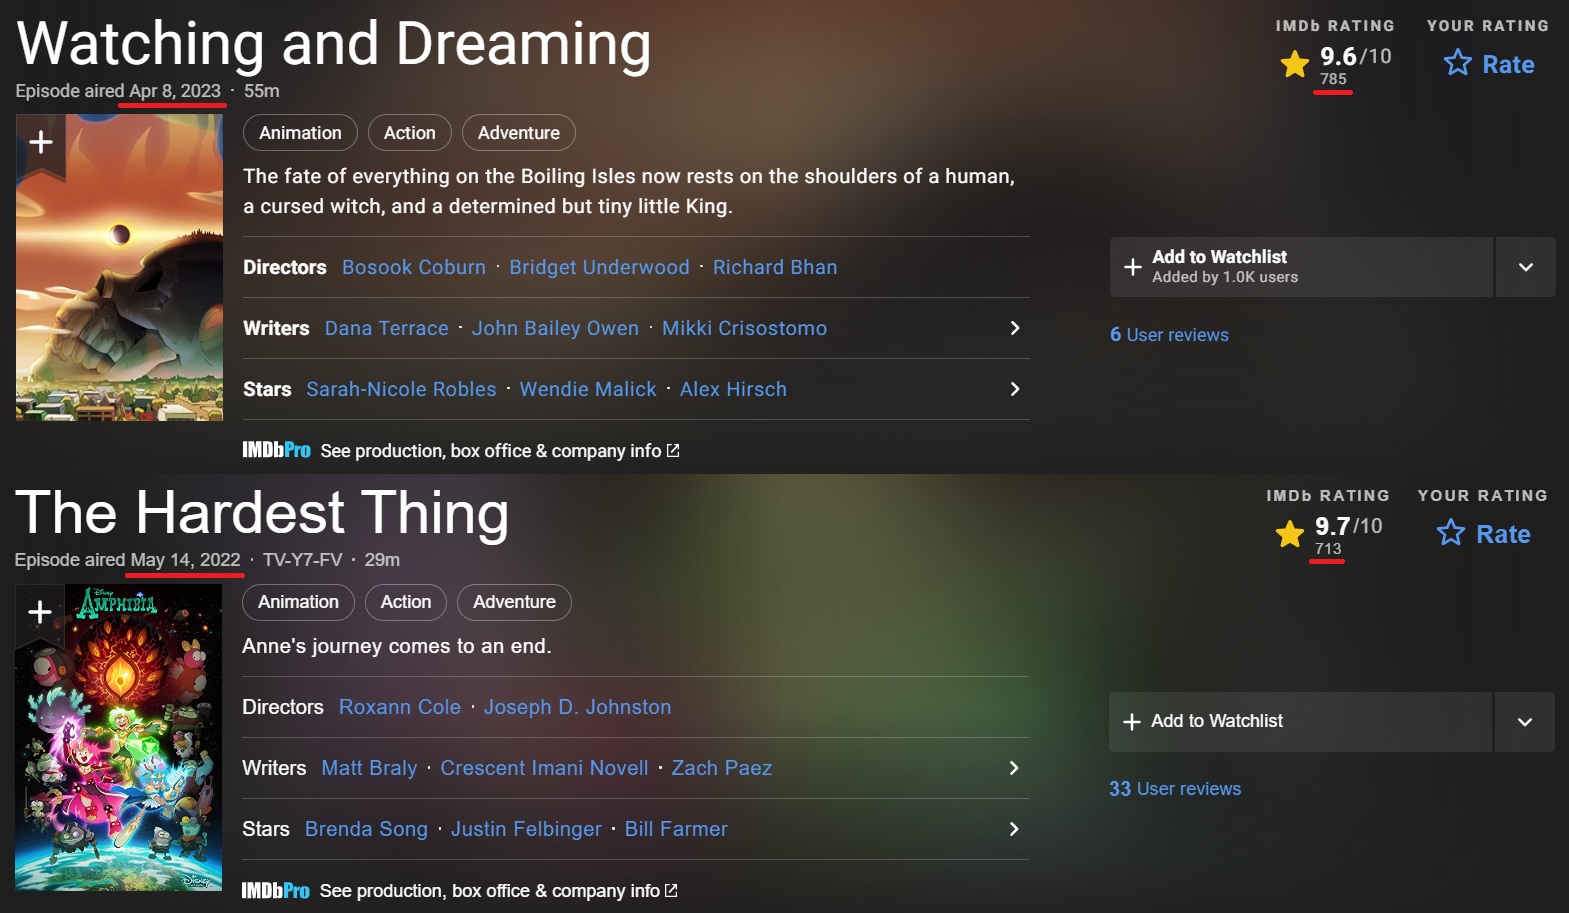Click the Amphibia poster thumbnail
Image resolution: width=1569 pixels, height=913 pixels.
pos(118,760)
